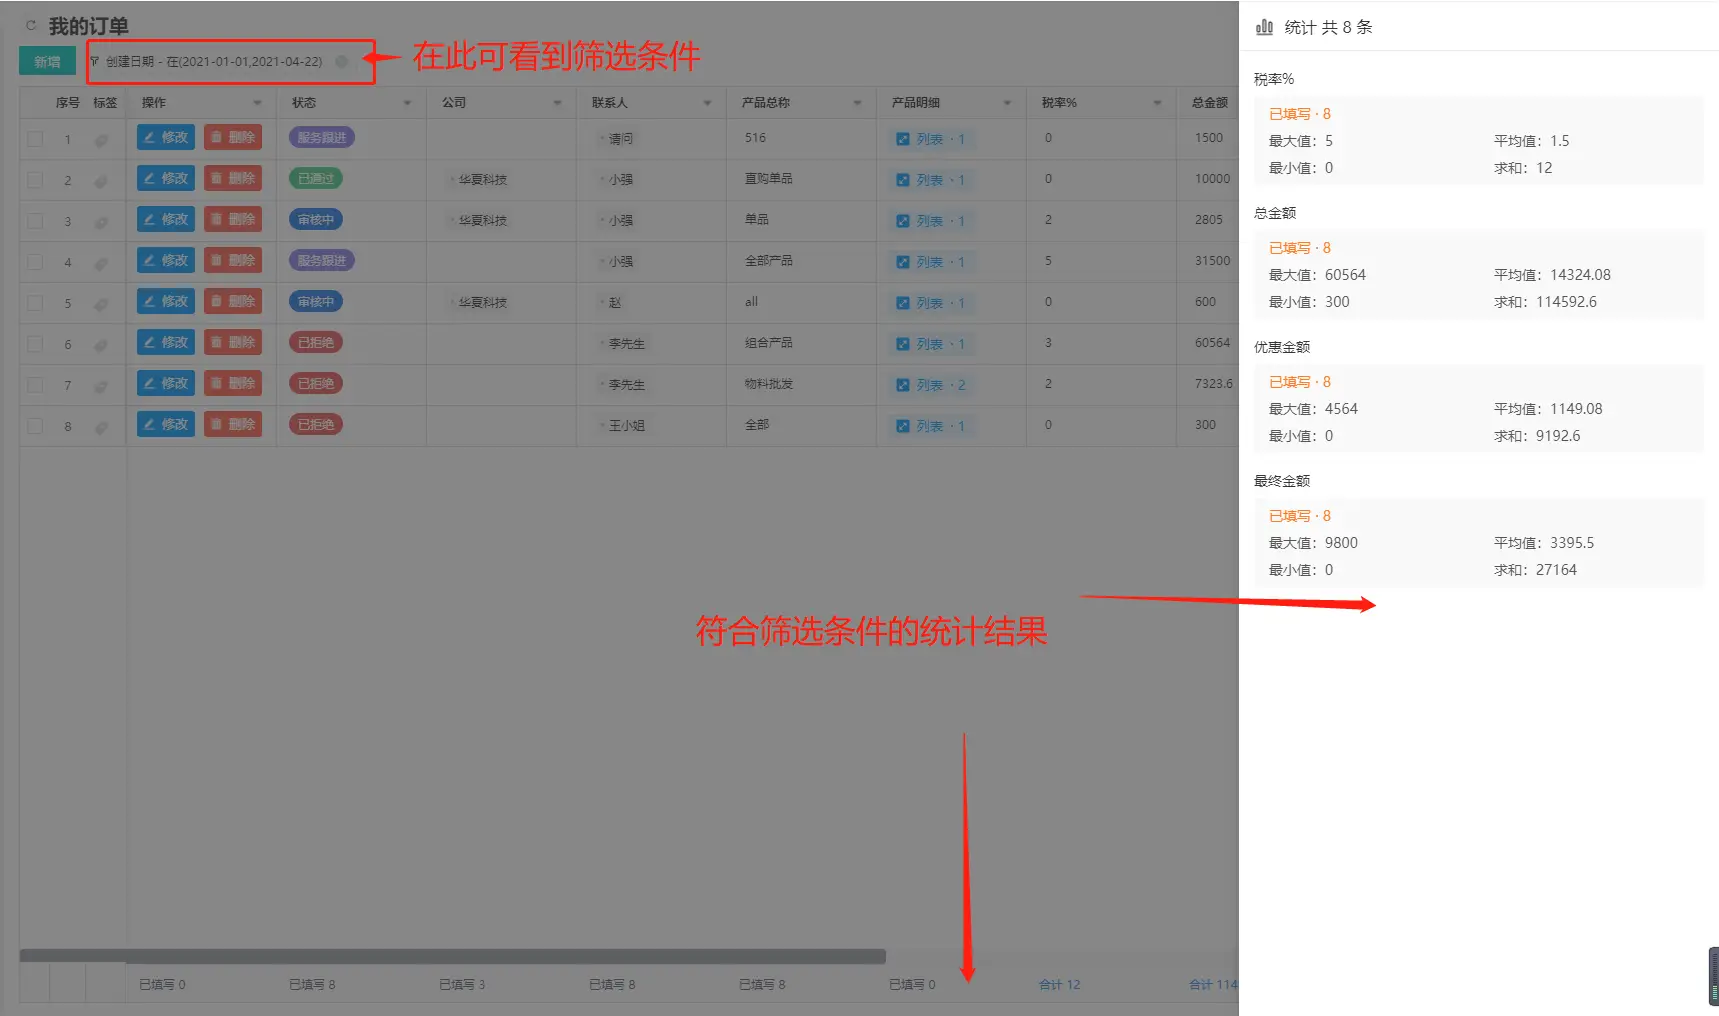This screenshot has width=1719, height=1016.
Task: Click 修改 button in row 3
Action: tap(166, 220)
